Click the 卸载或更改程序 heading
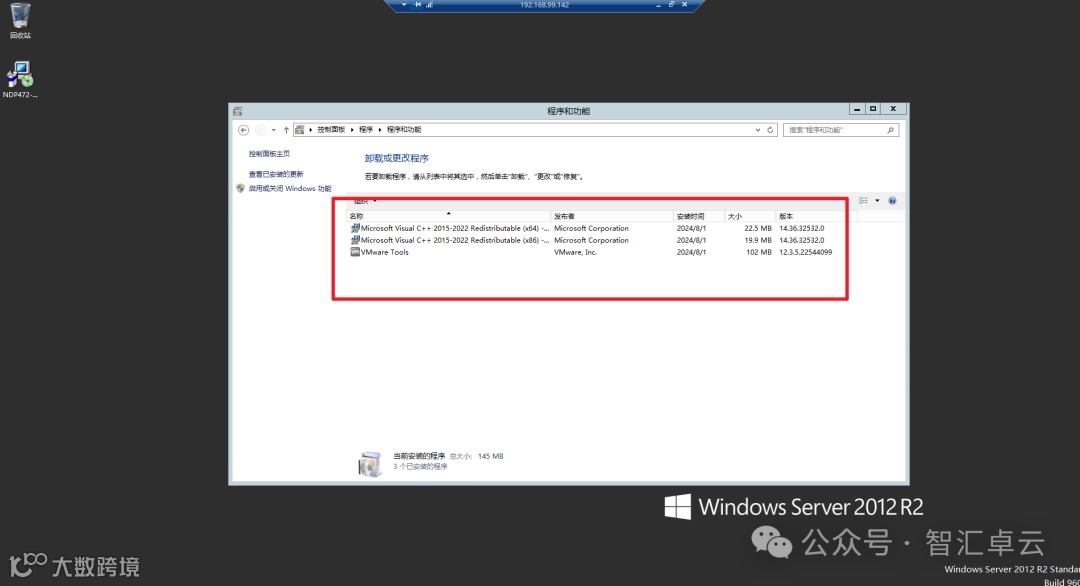 coord(397,158)
